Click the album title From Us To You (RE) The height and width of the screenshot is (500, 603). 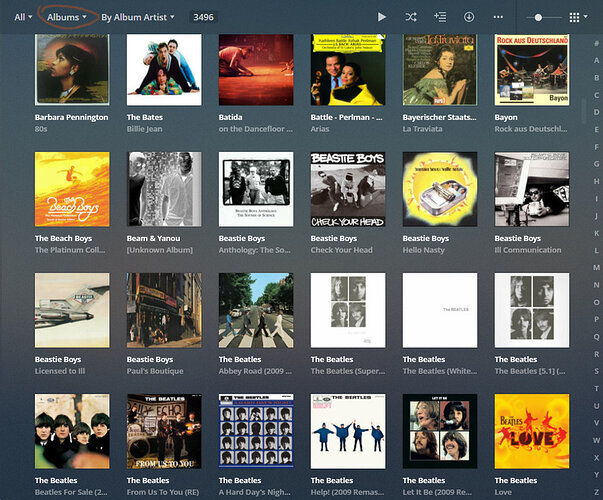pos(163,492)
